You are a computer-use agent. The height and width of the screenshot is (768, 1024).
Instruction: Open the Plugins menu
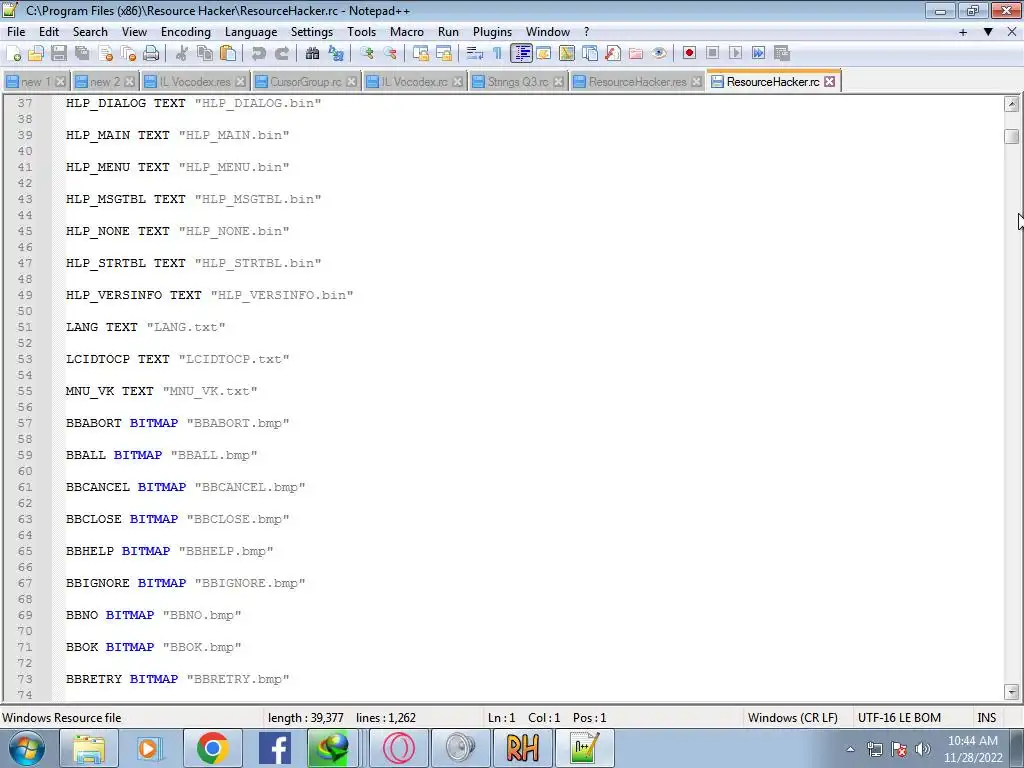click(x=492, y=32)
